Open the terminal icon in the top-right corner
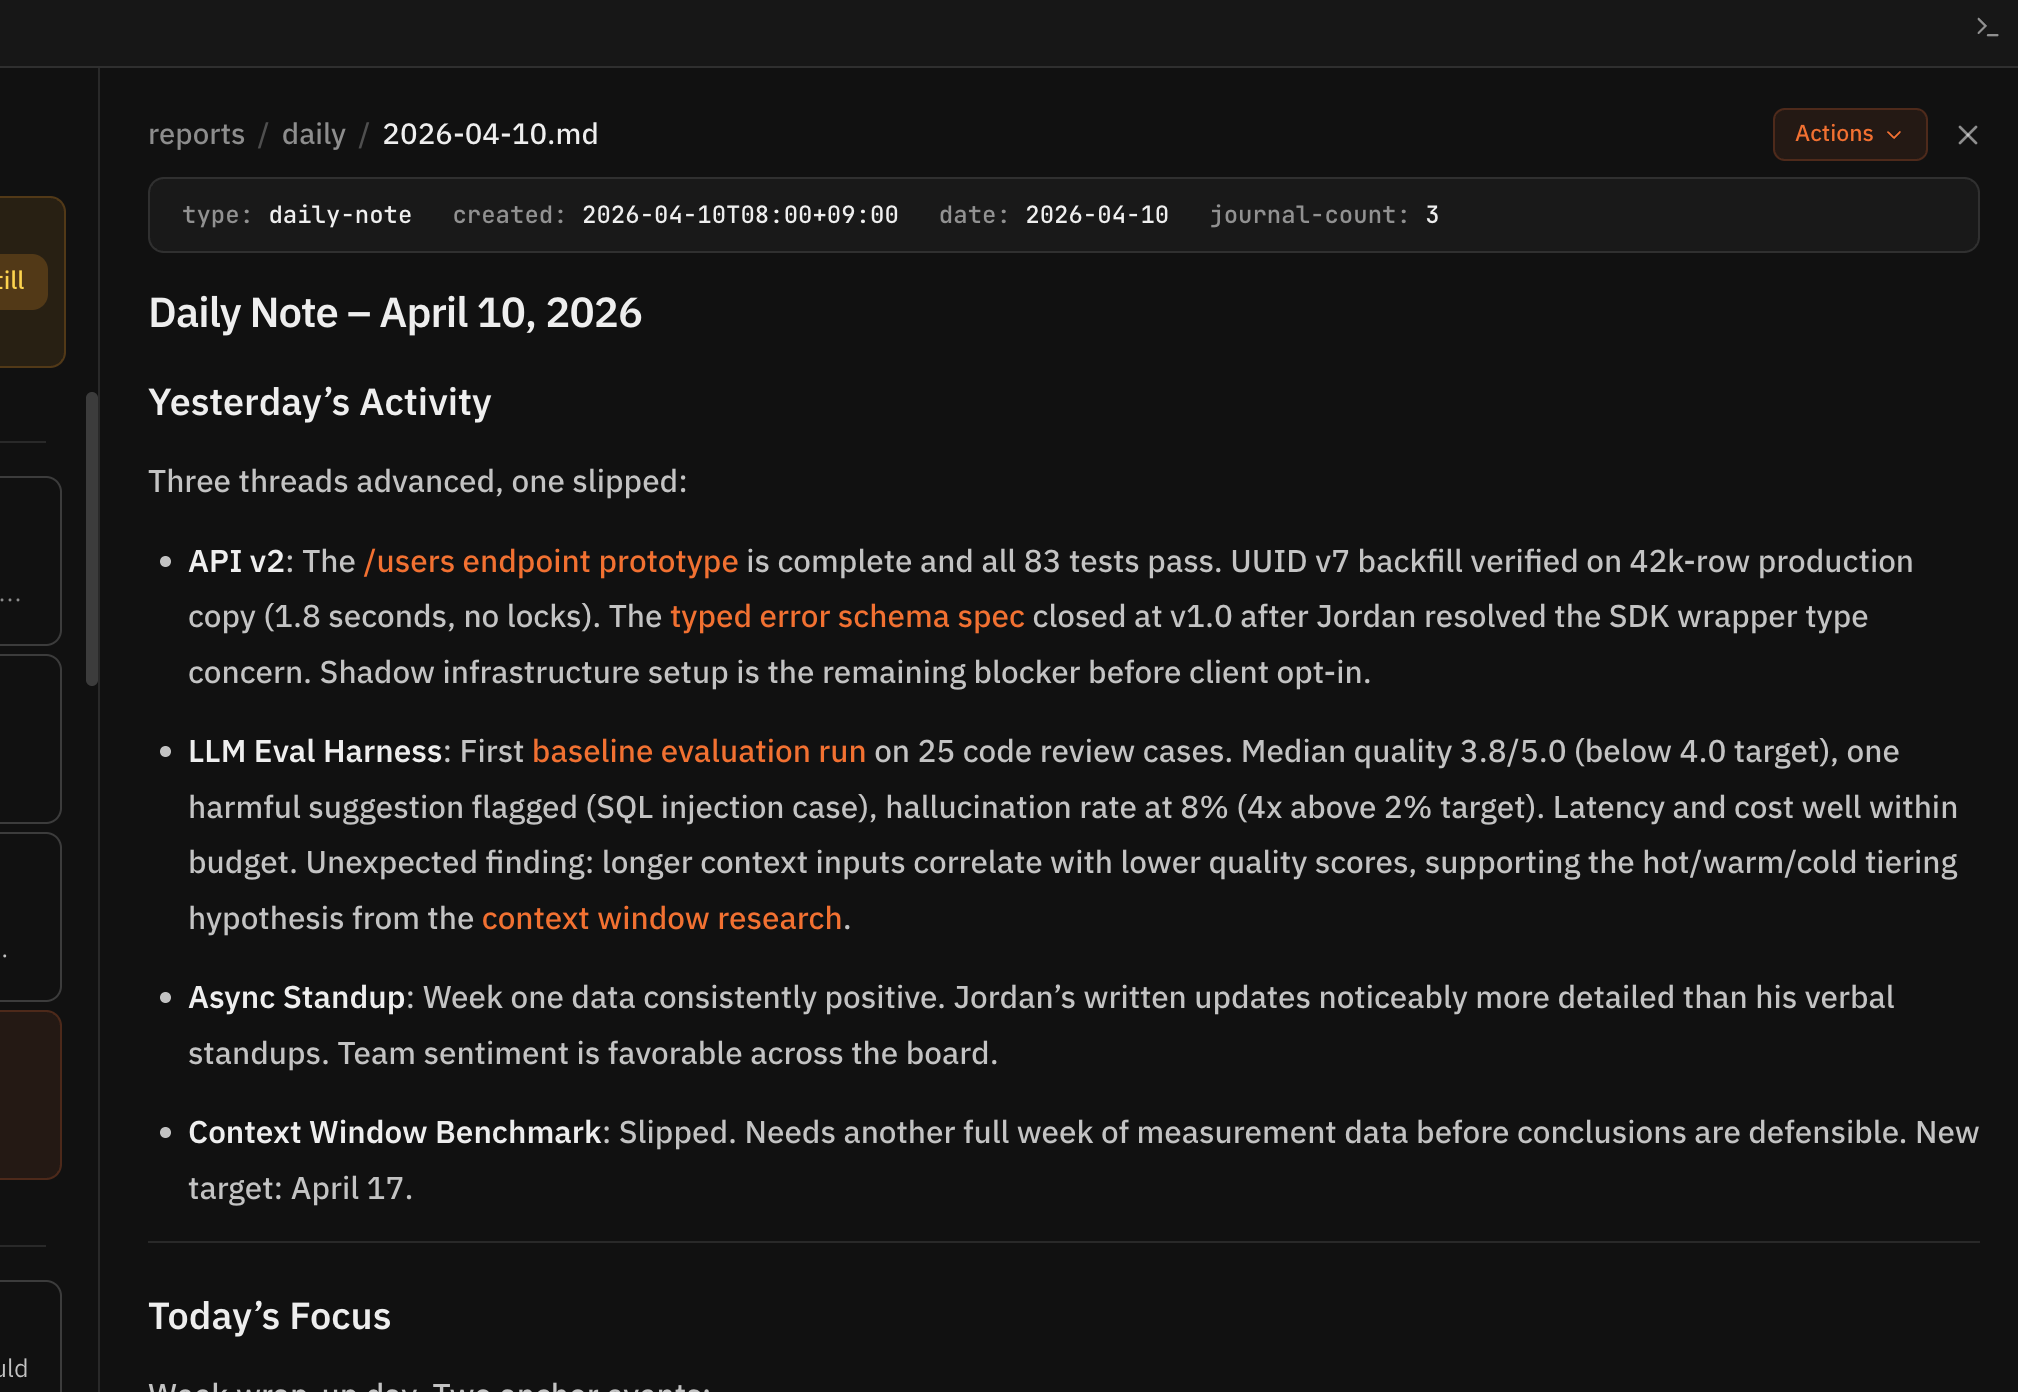The image size is (2018, 1392). pos(1988,26)
